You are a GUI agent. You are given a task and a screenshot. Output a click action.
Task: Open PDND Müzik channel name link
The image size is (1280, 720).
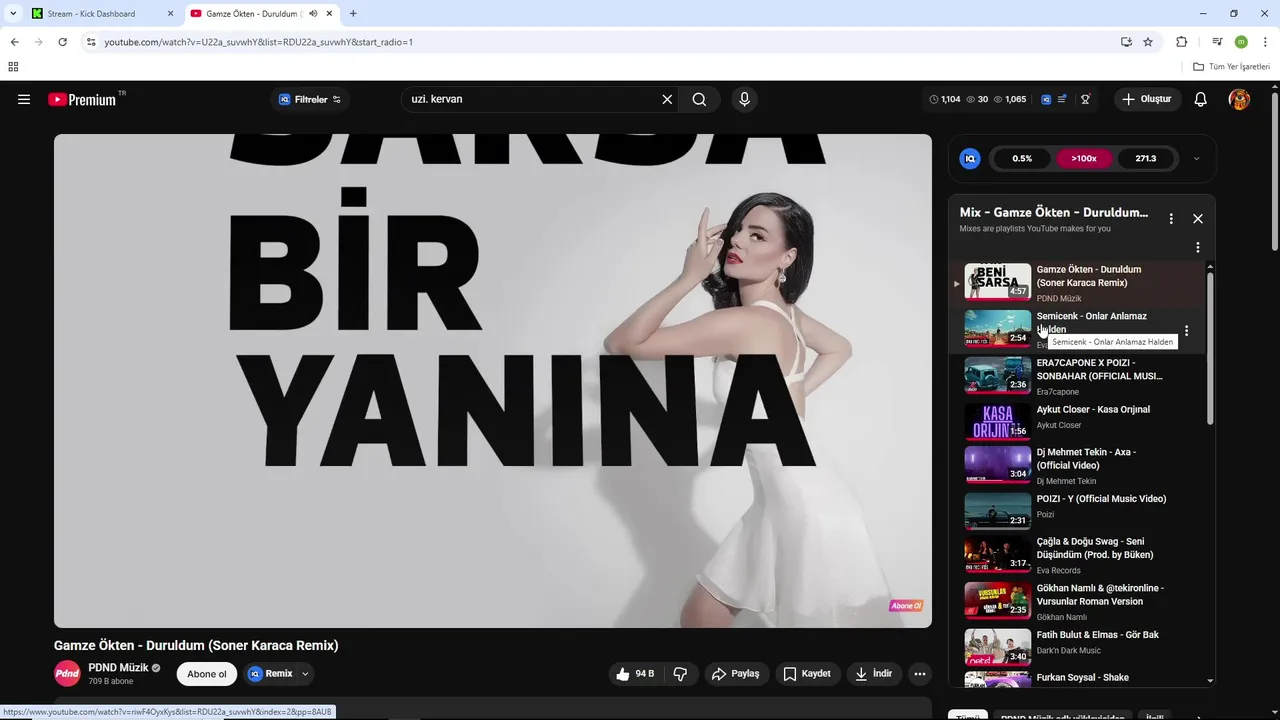click(118, 667)
